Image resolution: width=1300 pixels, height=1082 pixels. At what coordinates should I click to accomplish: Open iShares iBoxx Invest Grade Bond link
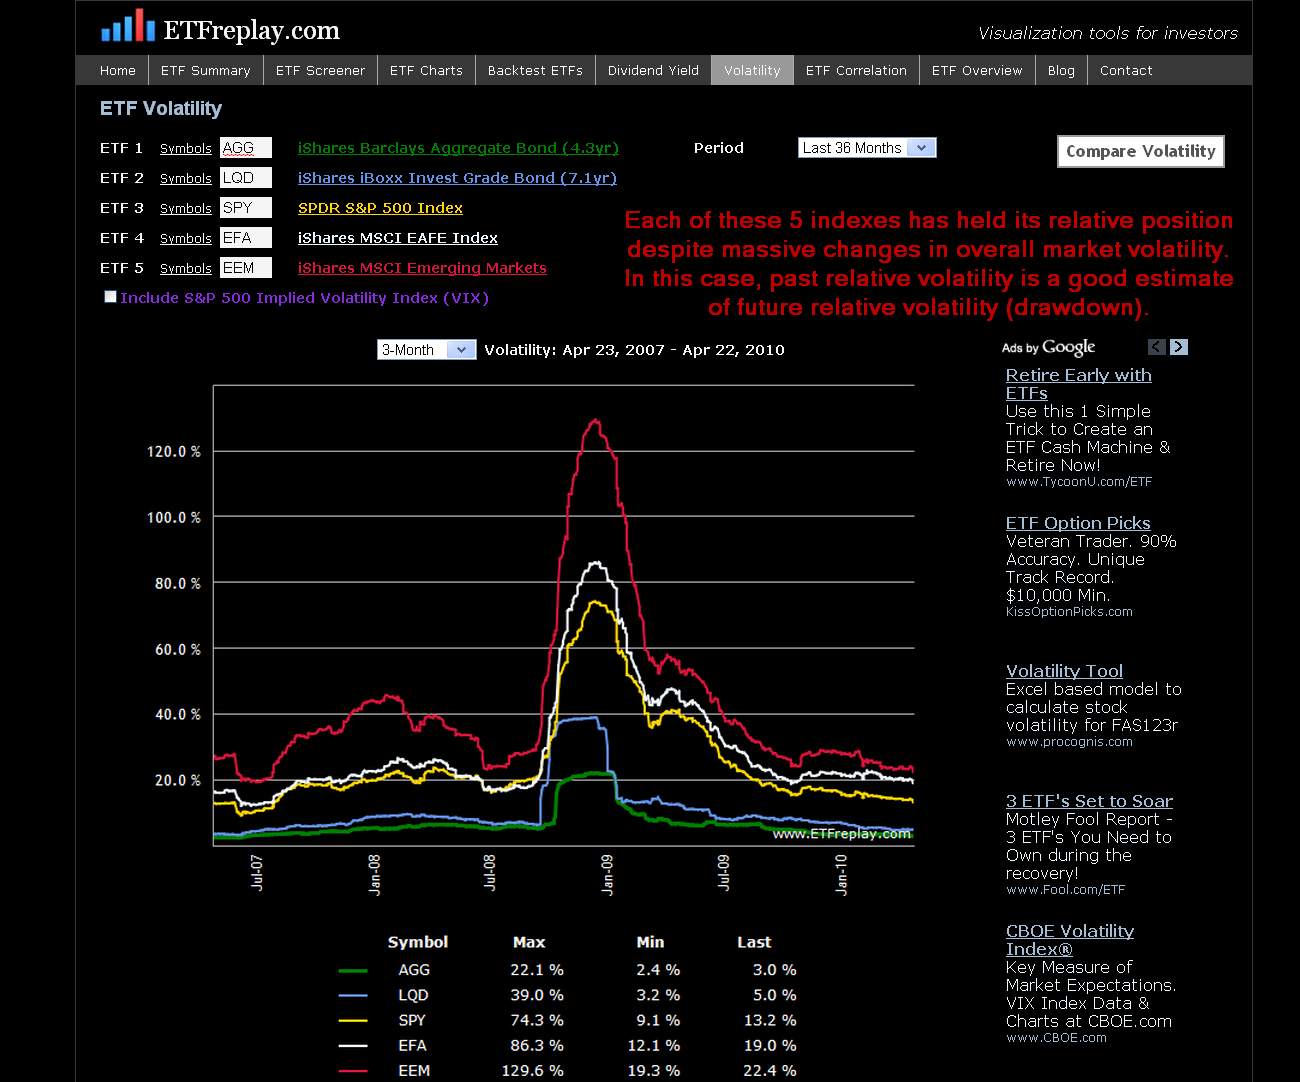coord(457,178)
